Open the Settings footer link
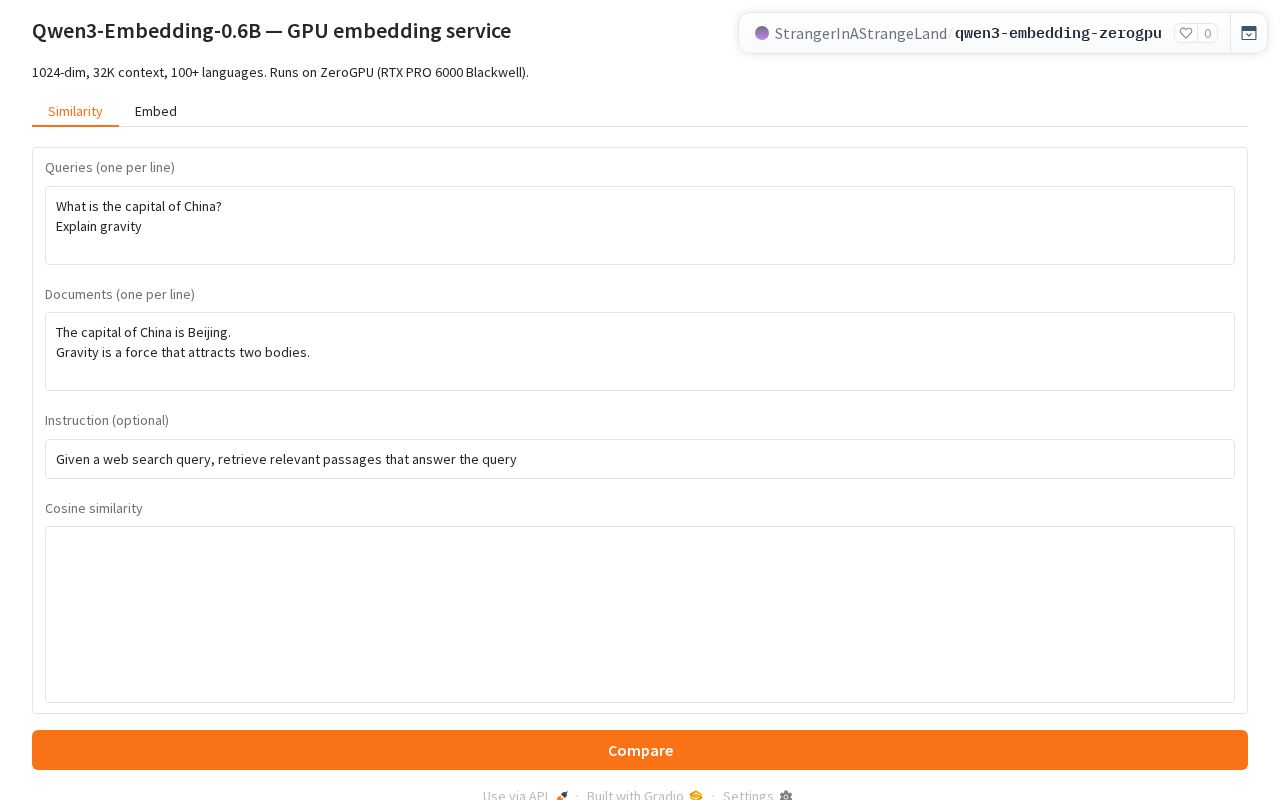The image size is (1280, 800). coord(757,795)
